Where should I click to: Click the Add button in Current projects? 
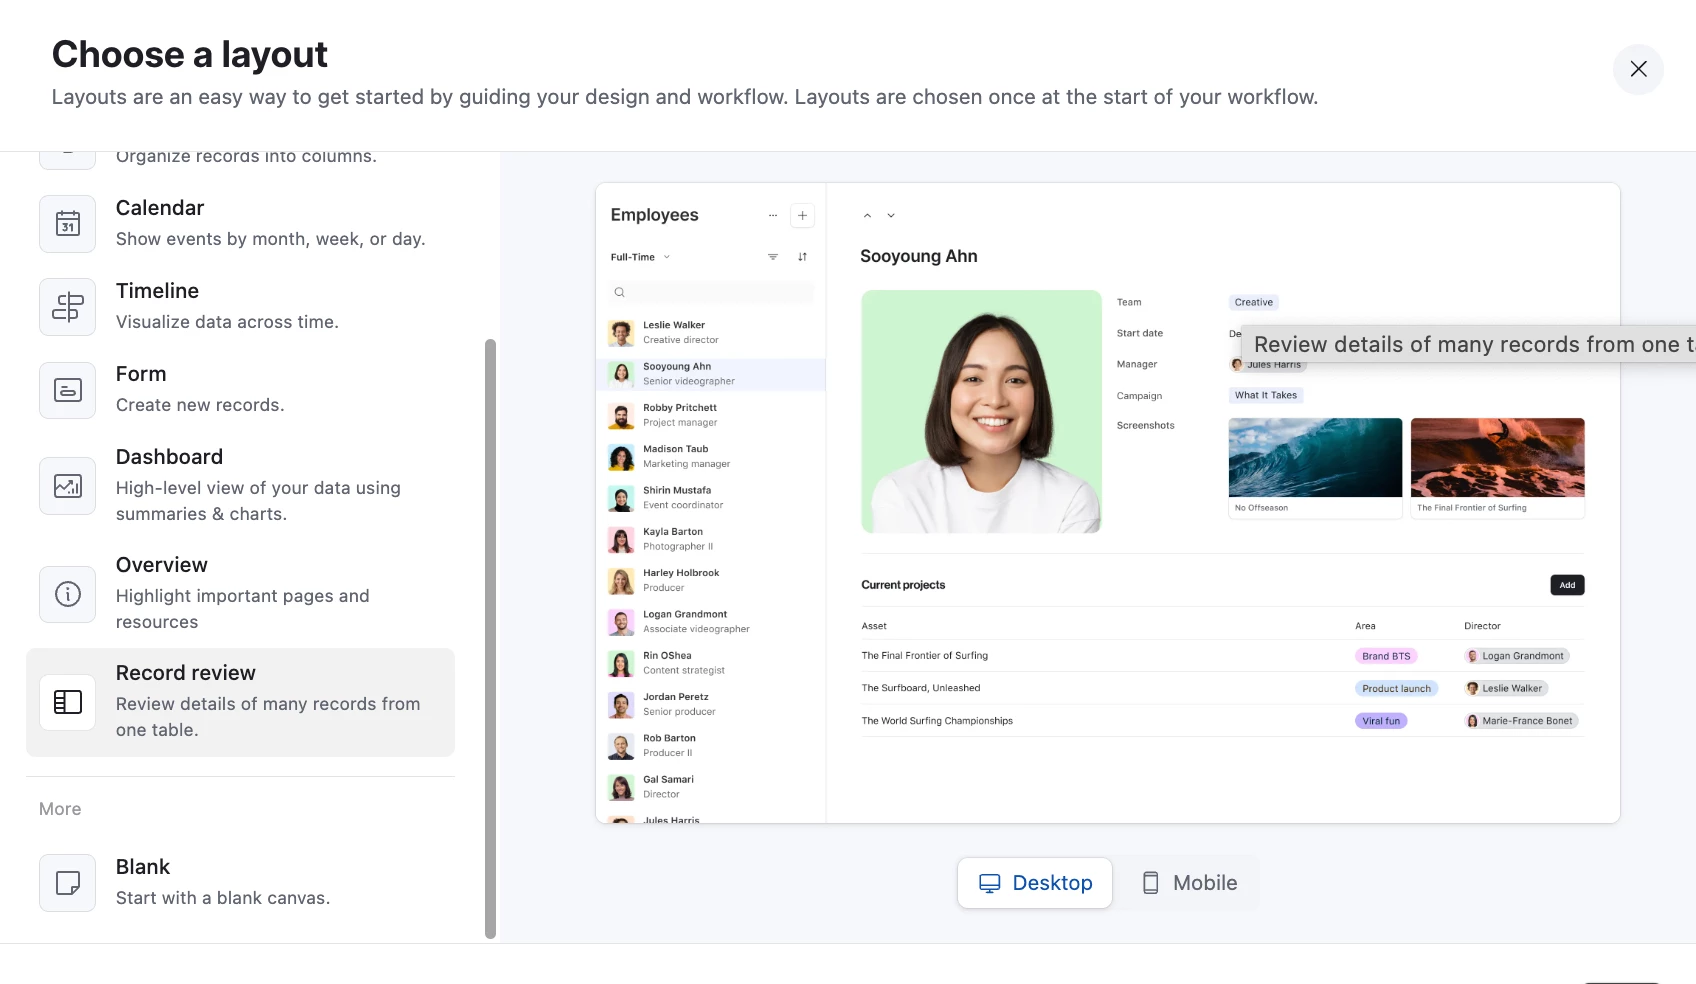click(x=1567, y=585)
